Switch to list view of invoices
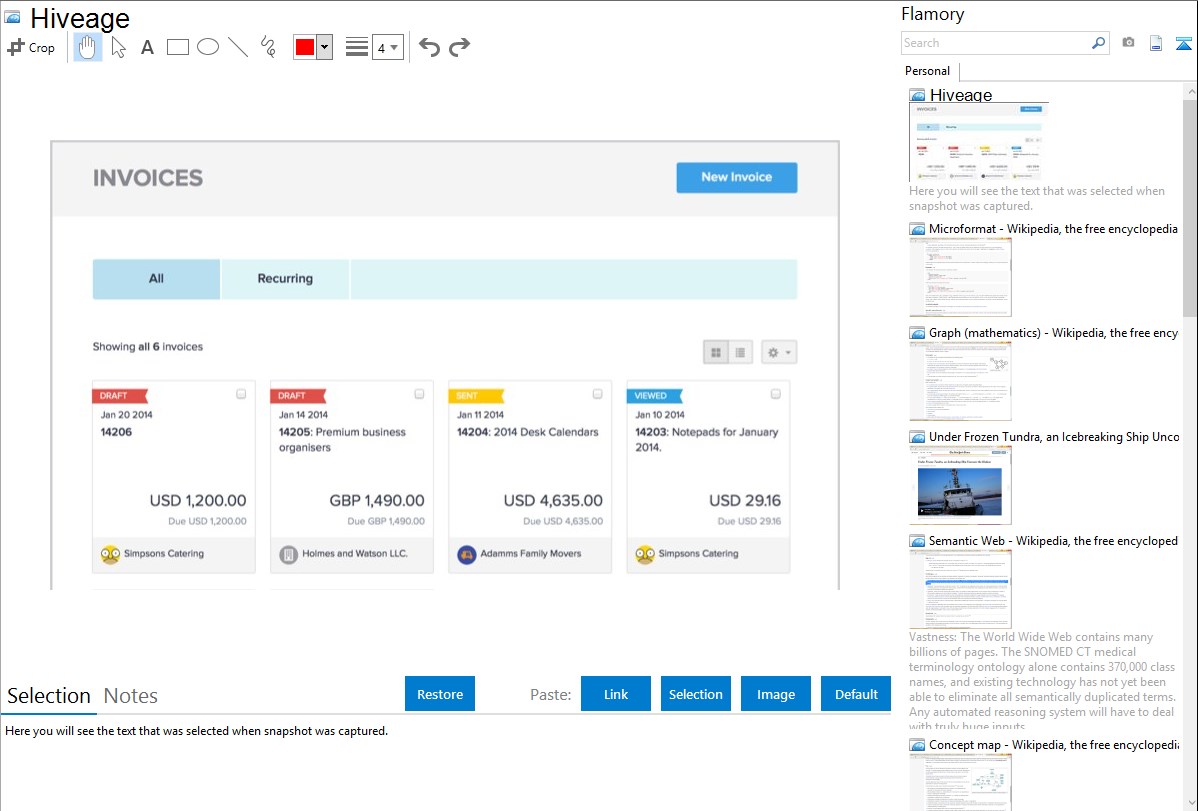Image resolution: width=1198 pixels, height=811 pixels. pyautogui.click(x=740, y=352)
